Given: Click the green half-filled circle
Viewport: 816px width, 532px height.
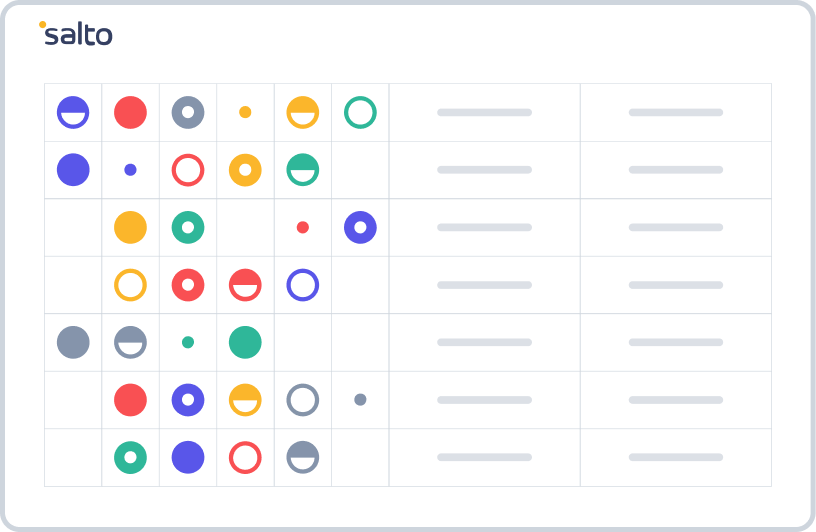Looking at the screenshot, I should pyautogui.click(x=303, y=170).
